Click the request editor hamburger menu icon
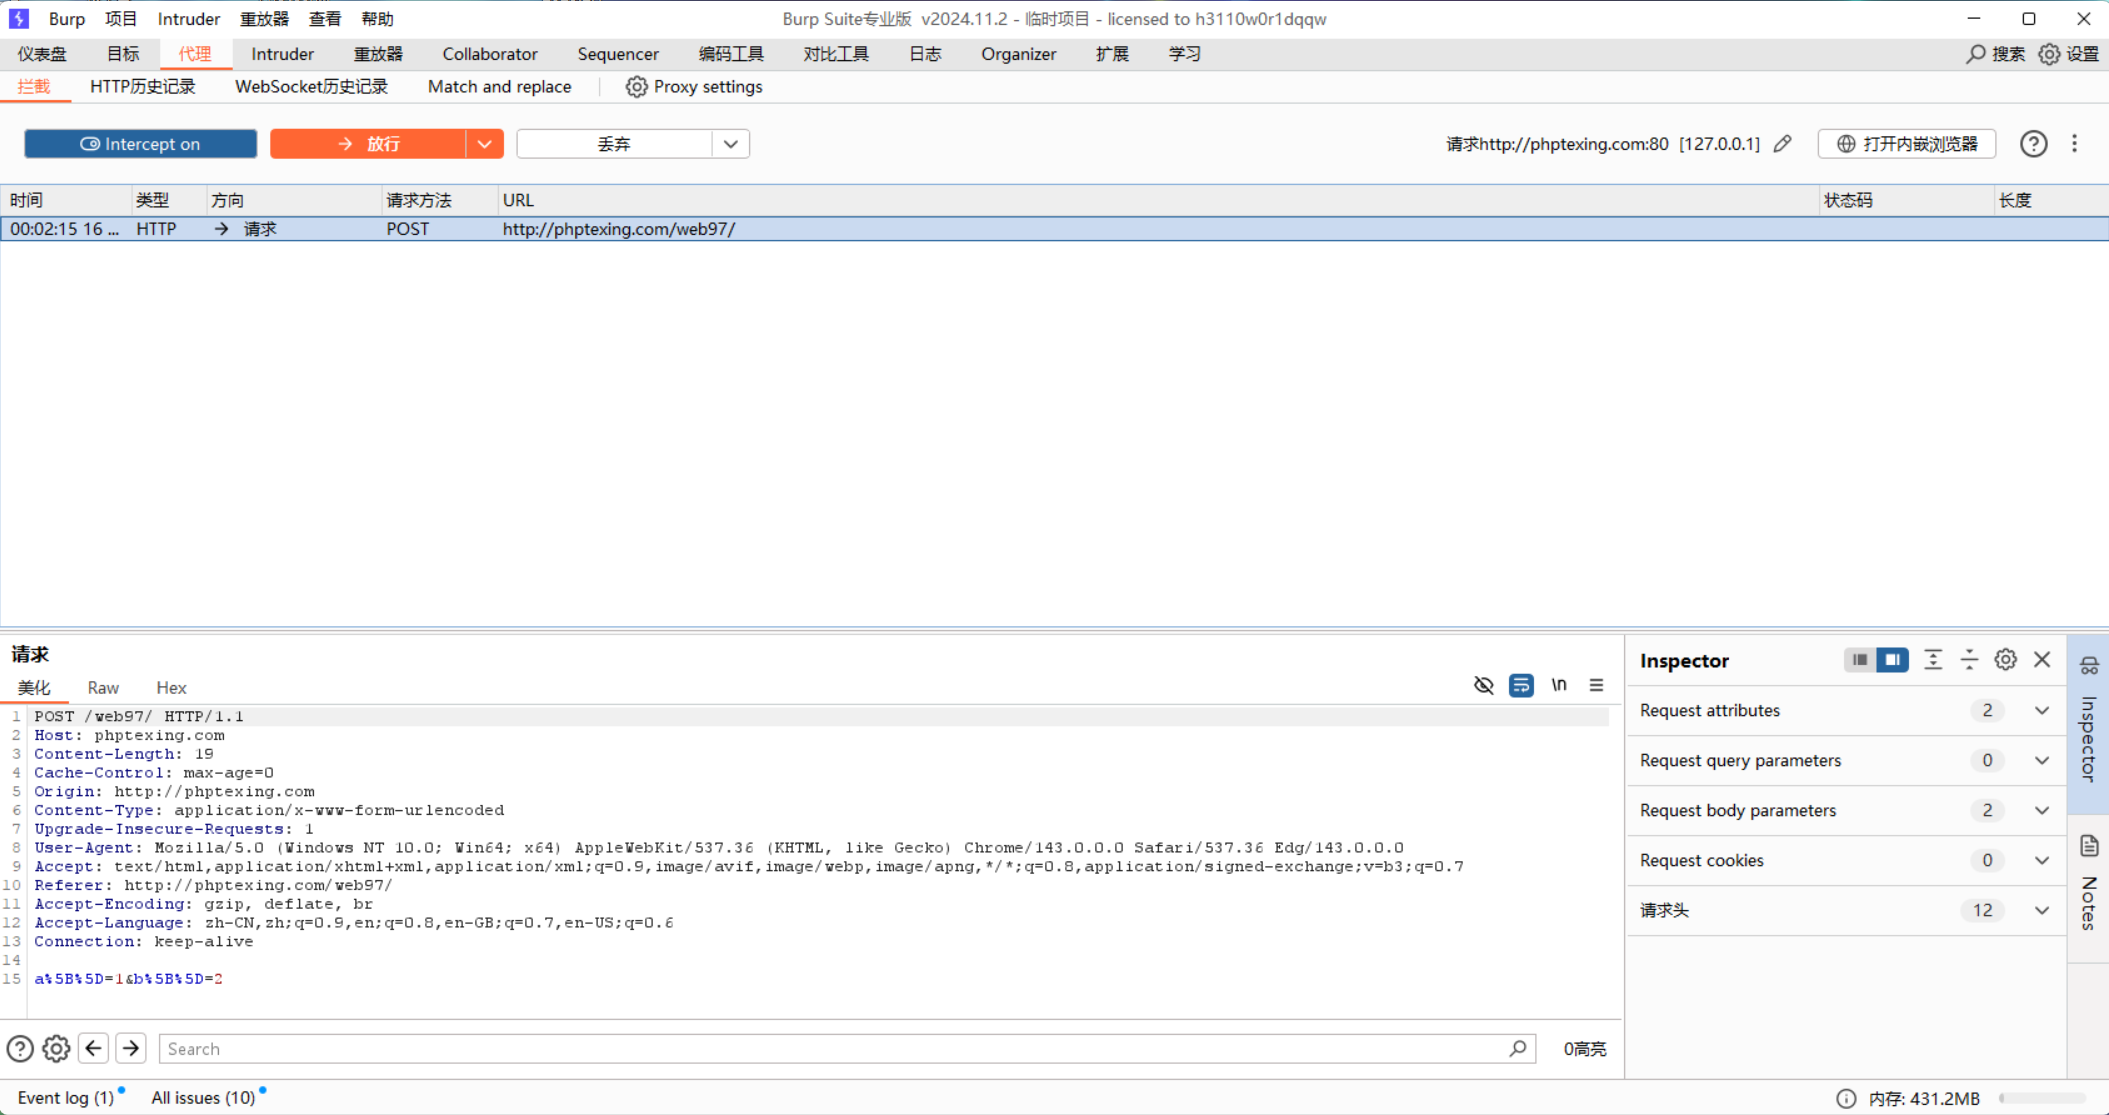The width and height of the screenshot is (2109, 1115). [x=1596, y=686]
